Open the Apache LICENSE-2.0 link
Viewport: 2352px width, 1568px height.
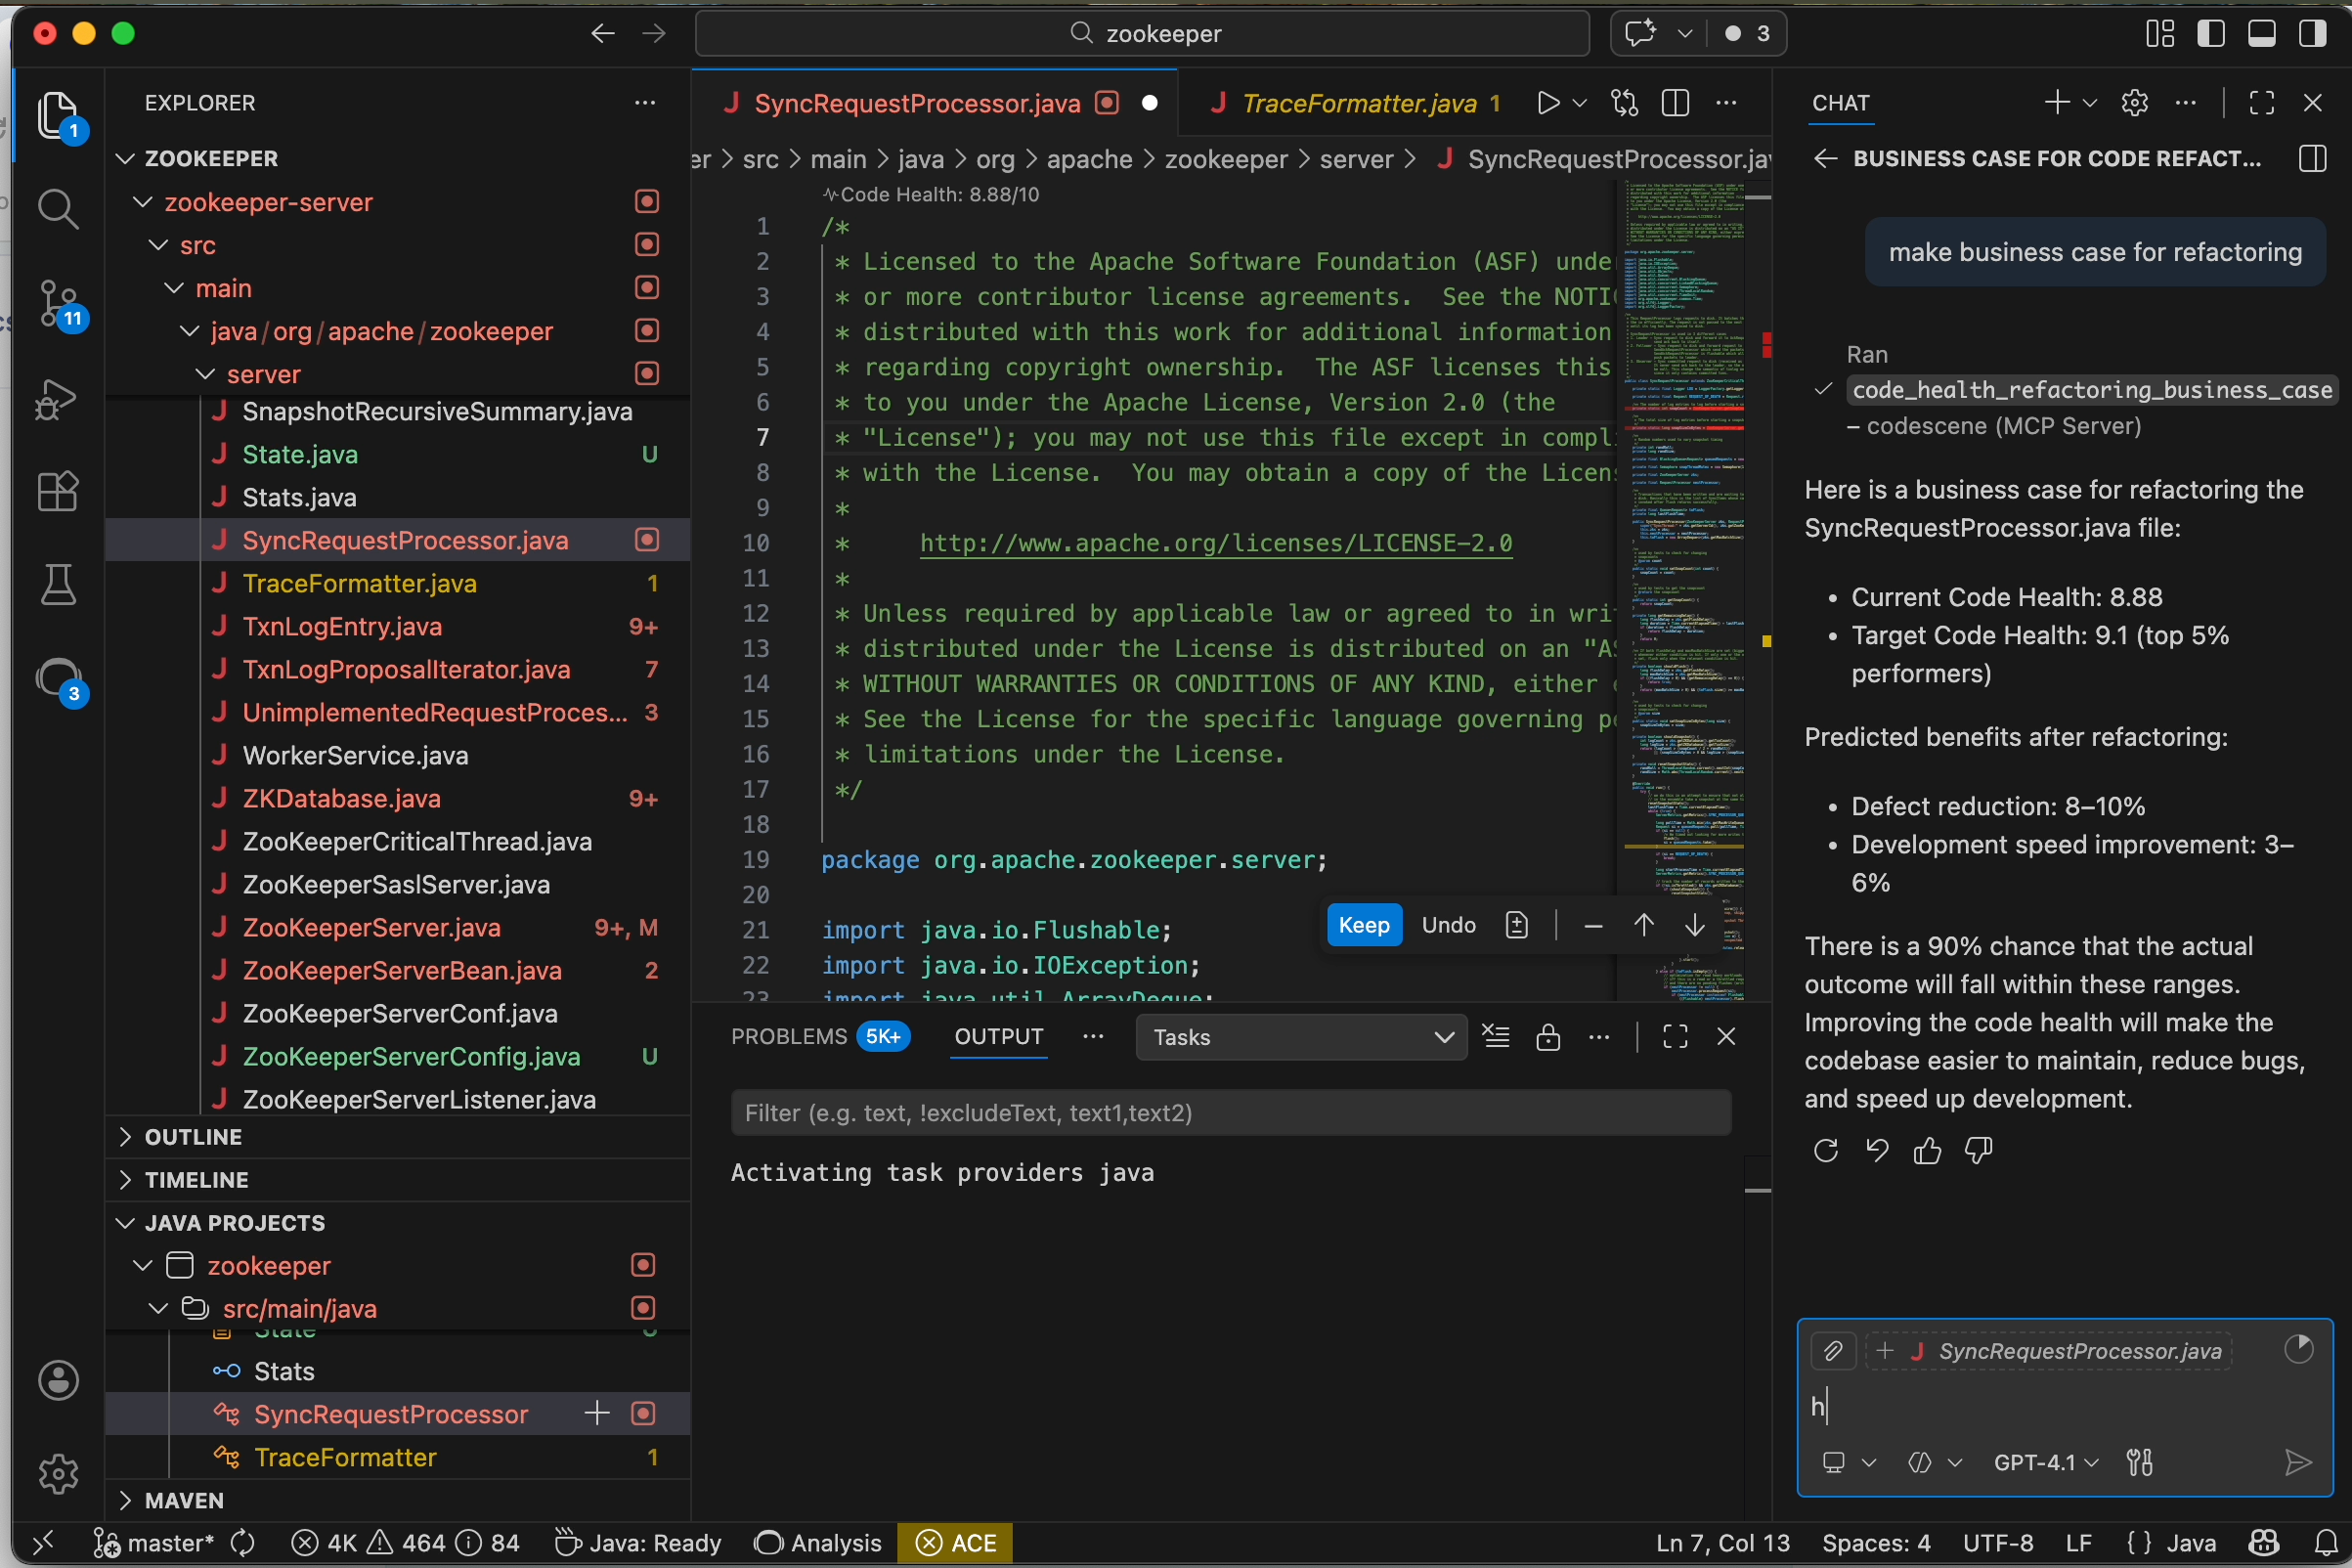click(1215, 543)
